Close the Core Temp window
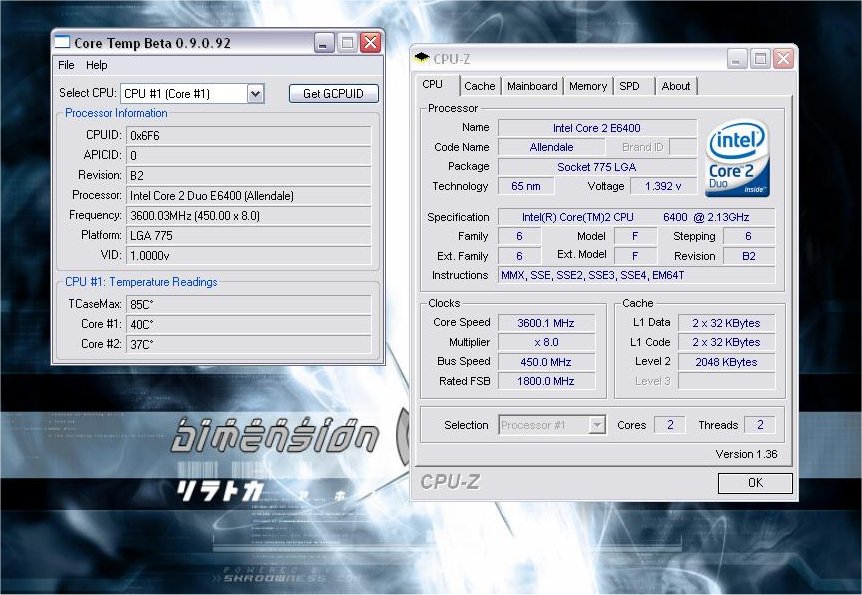The height and width of the screenshot is (595, 862). (371, 42)
